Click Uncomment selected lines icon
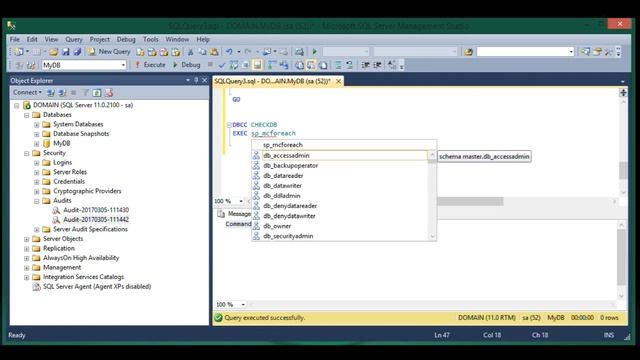This screenshot has width=640, height=360. tap(349, 65)
